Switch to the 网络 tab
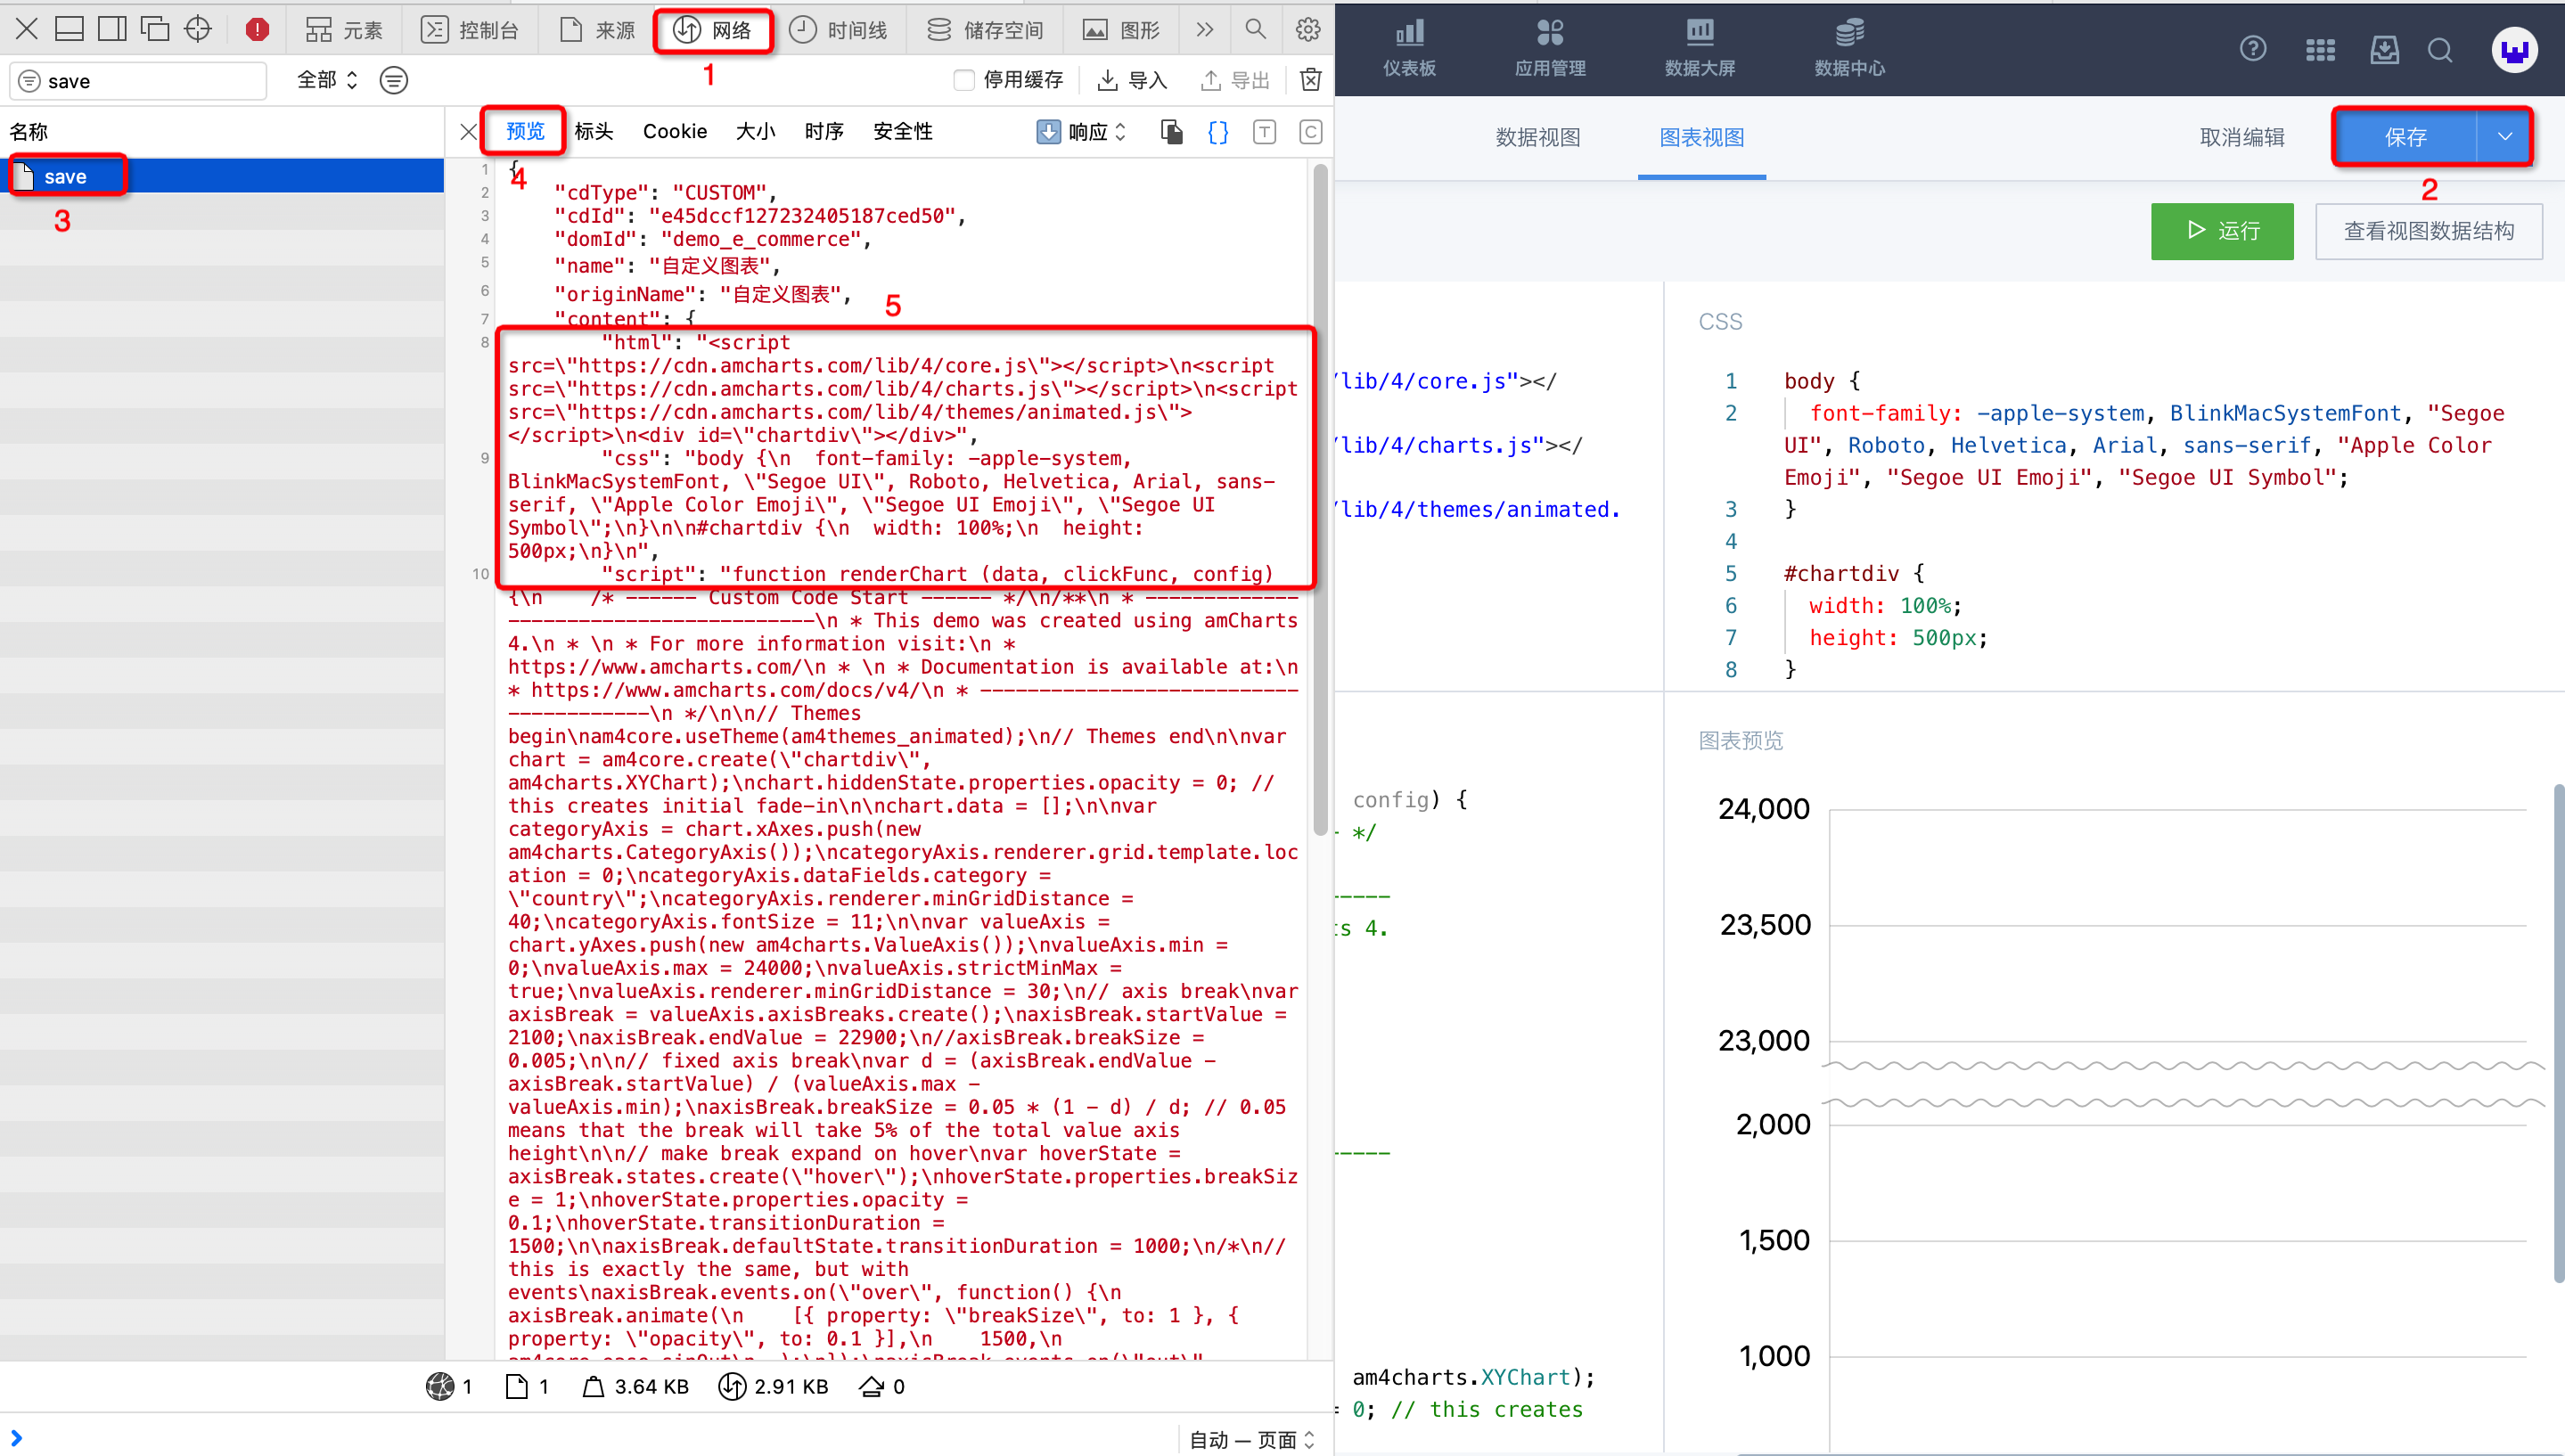 point(713,30)
